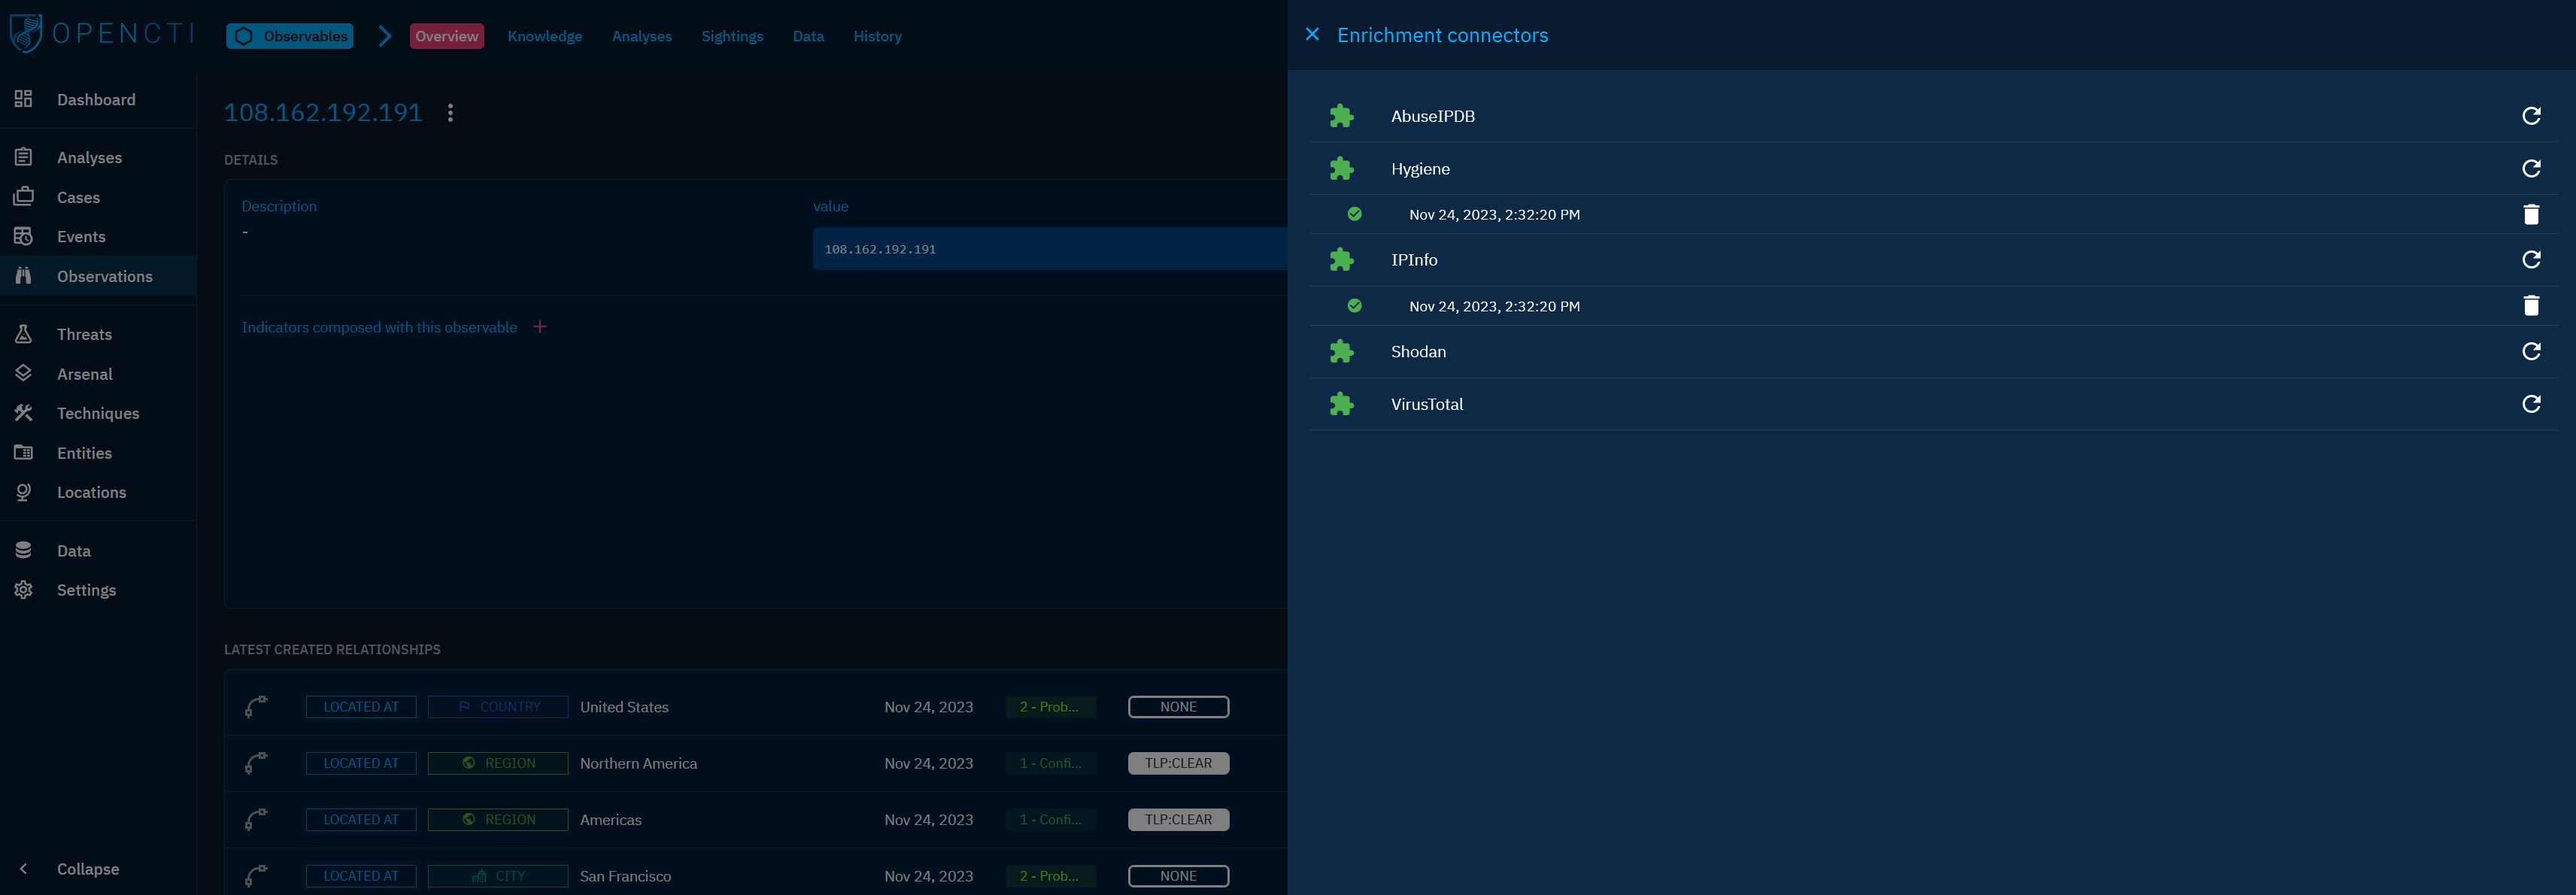
Task: Refresh the IPInfo connector
Action: [x=2530, y=260]
